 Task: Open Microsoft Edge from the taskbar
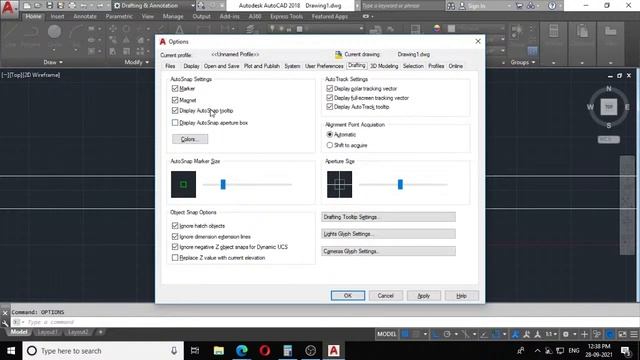[x=242, y=351]
